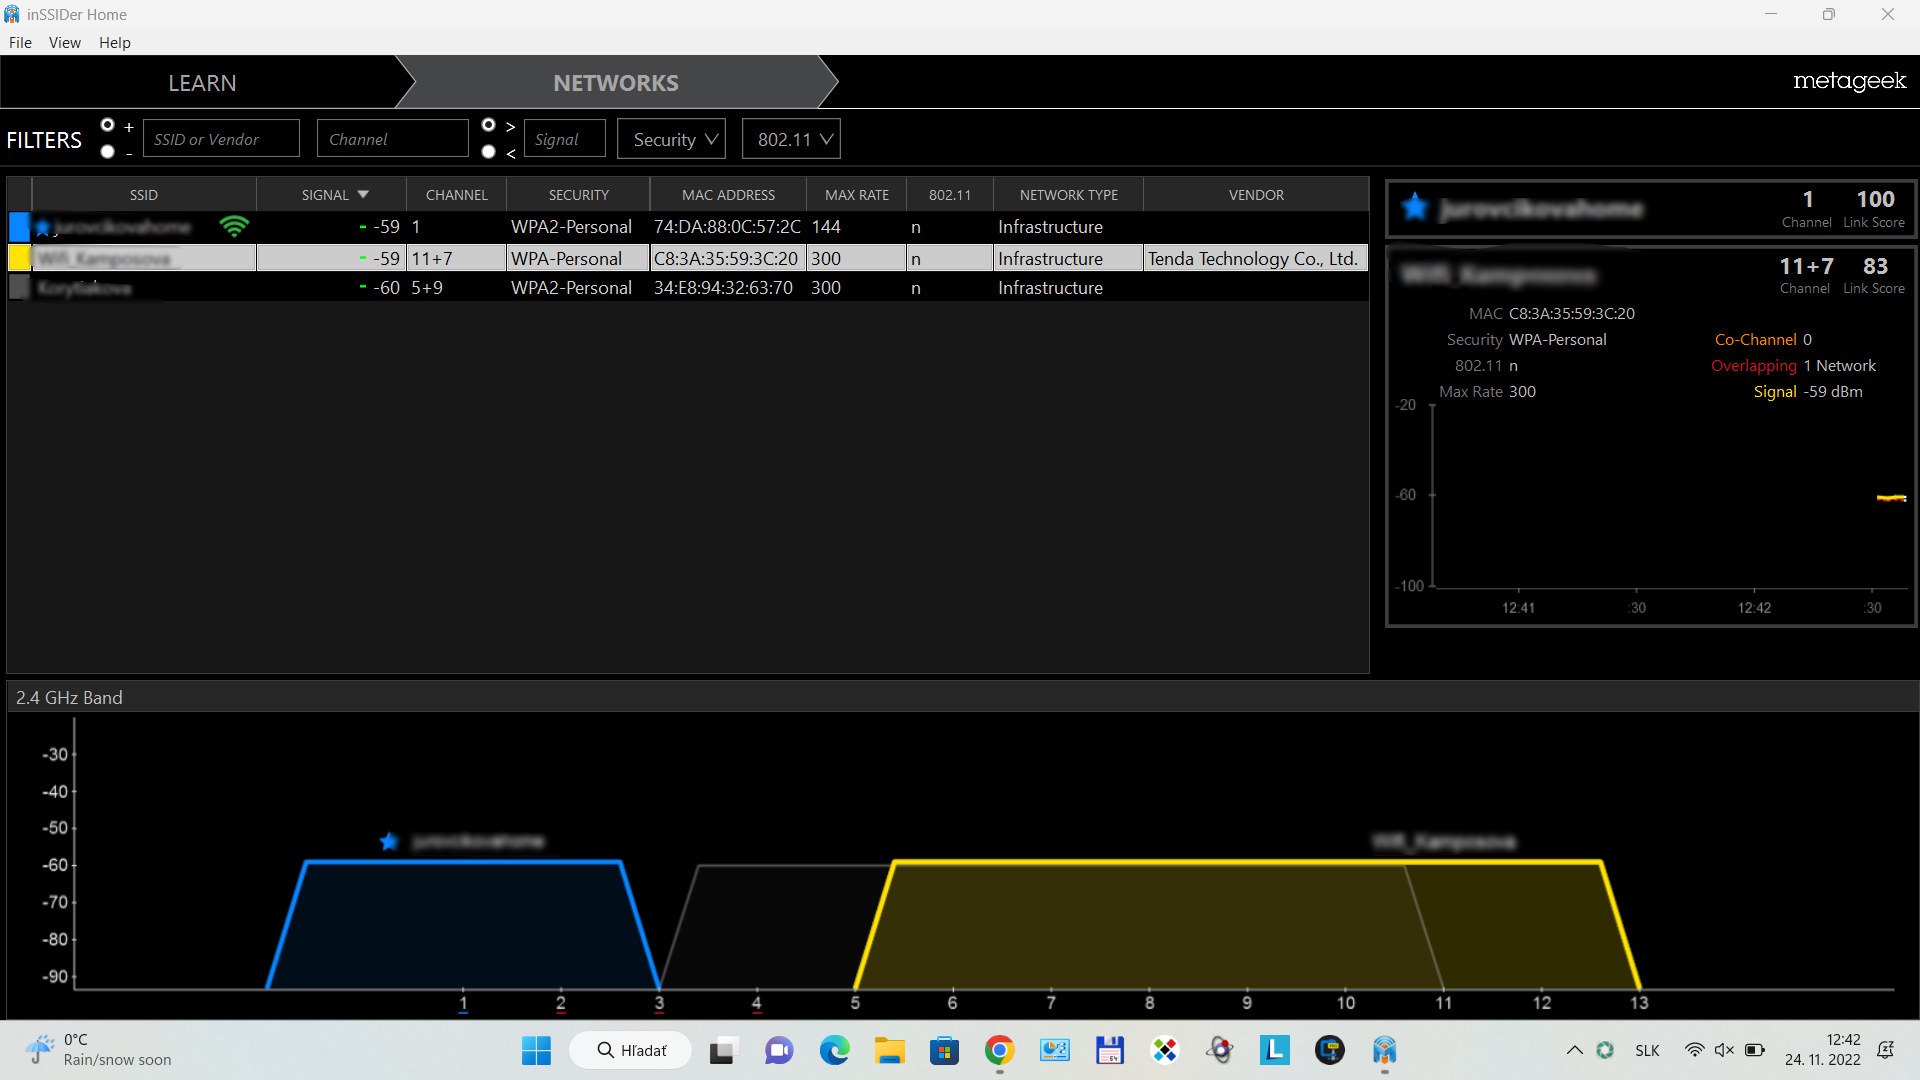The height and width of the screenshot is (1080, 1920).
Task: Open File Explorer from taskbar
Action: coord(889,1050)
